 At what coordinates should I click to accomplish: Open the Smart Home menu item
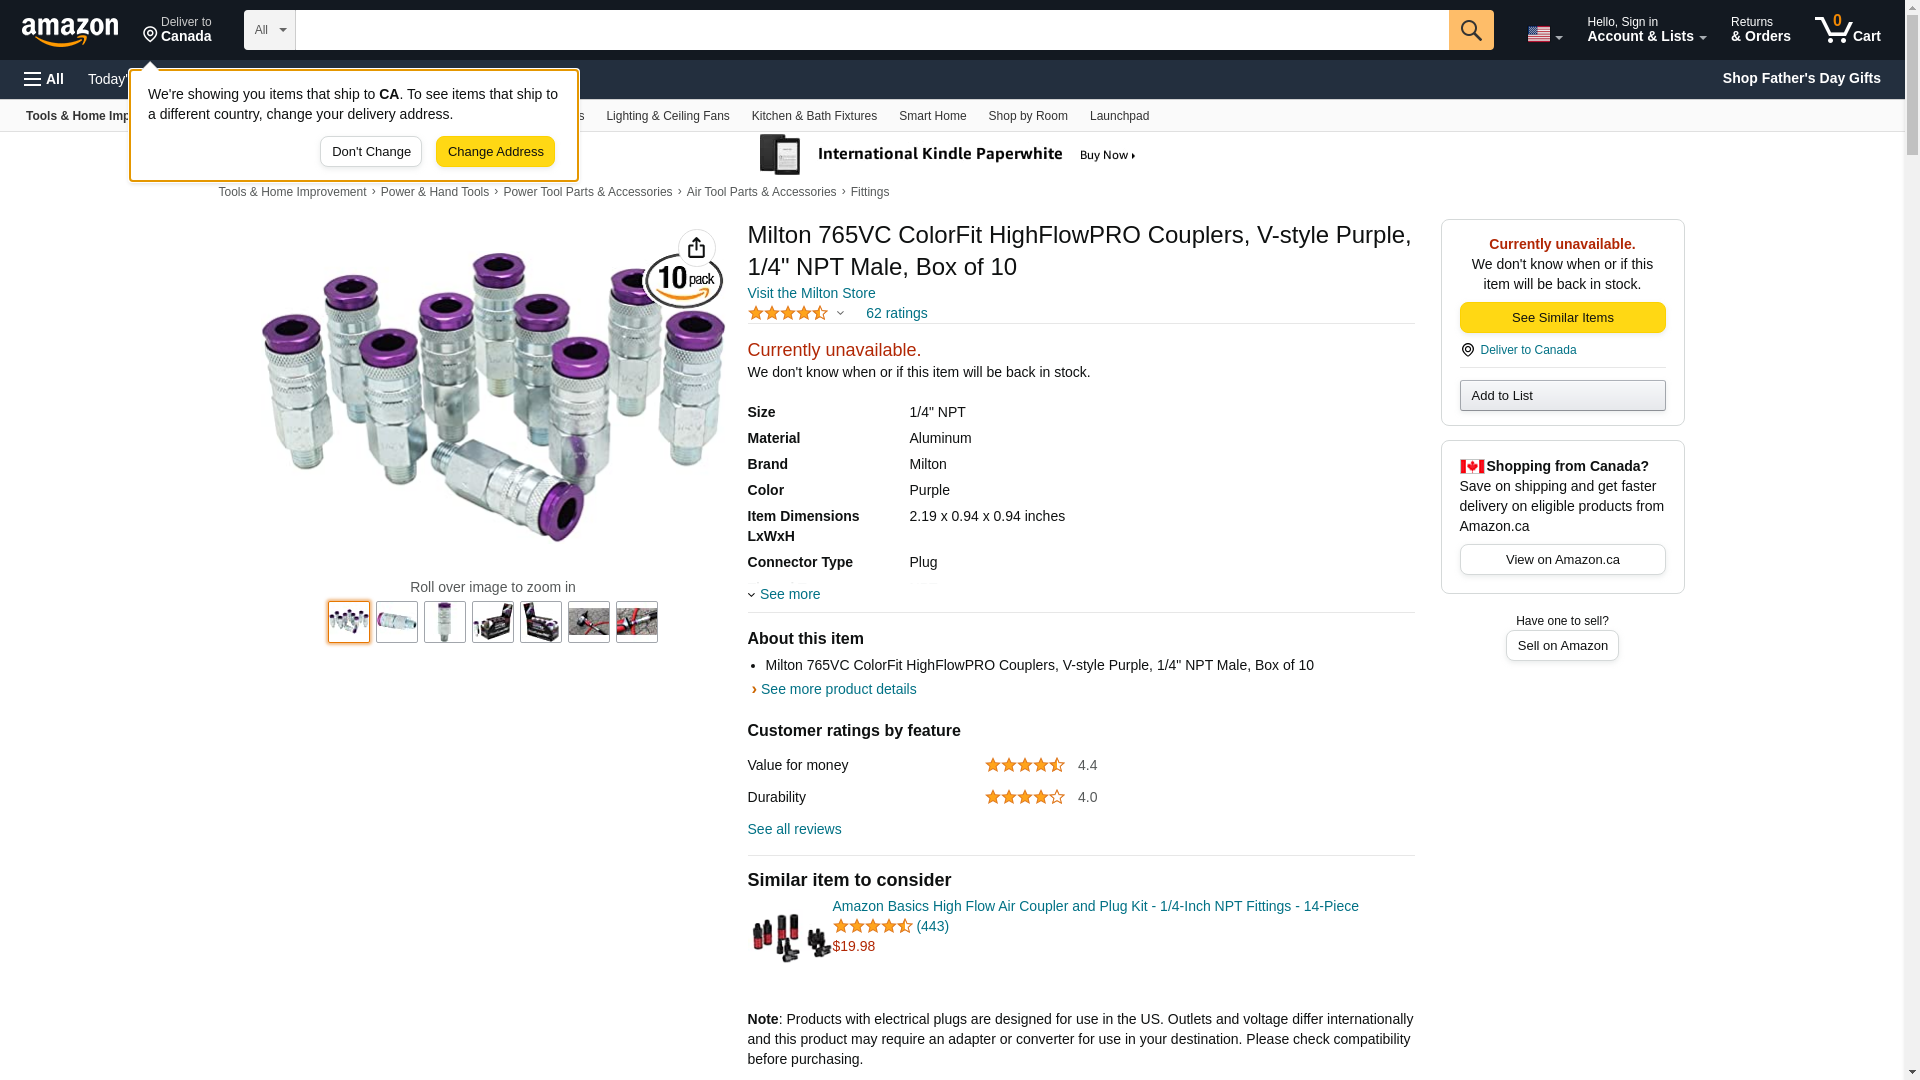click(x=932, y=116)
